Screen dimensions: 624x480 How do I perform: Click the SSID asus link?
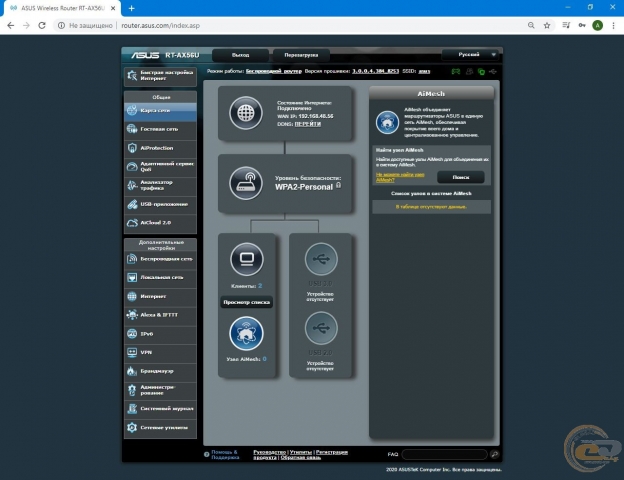pyautogui.click(x=424, y=71)
